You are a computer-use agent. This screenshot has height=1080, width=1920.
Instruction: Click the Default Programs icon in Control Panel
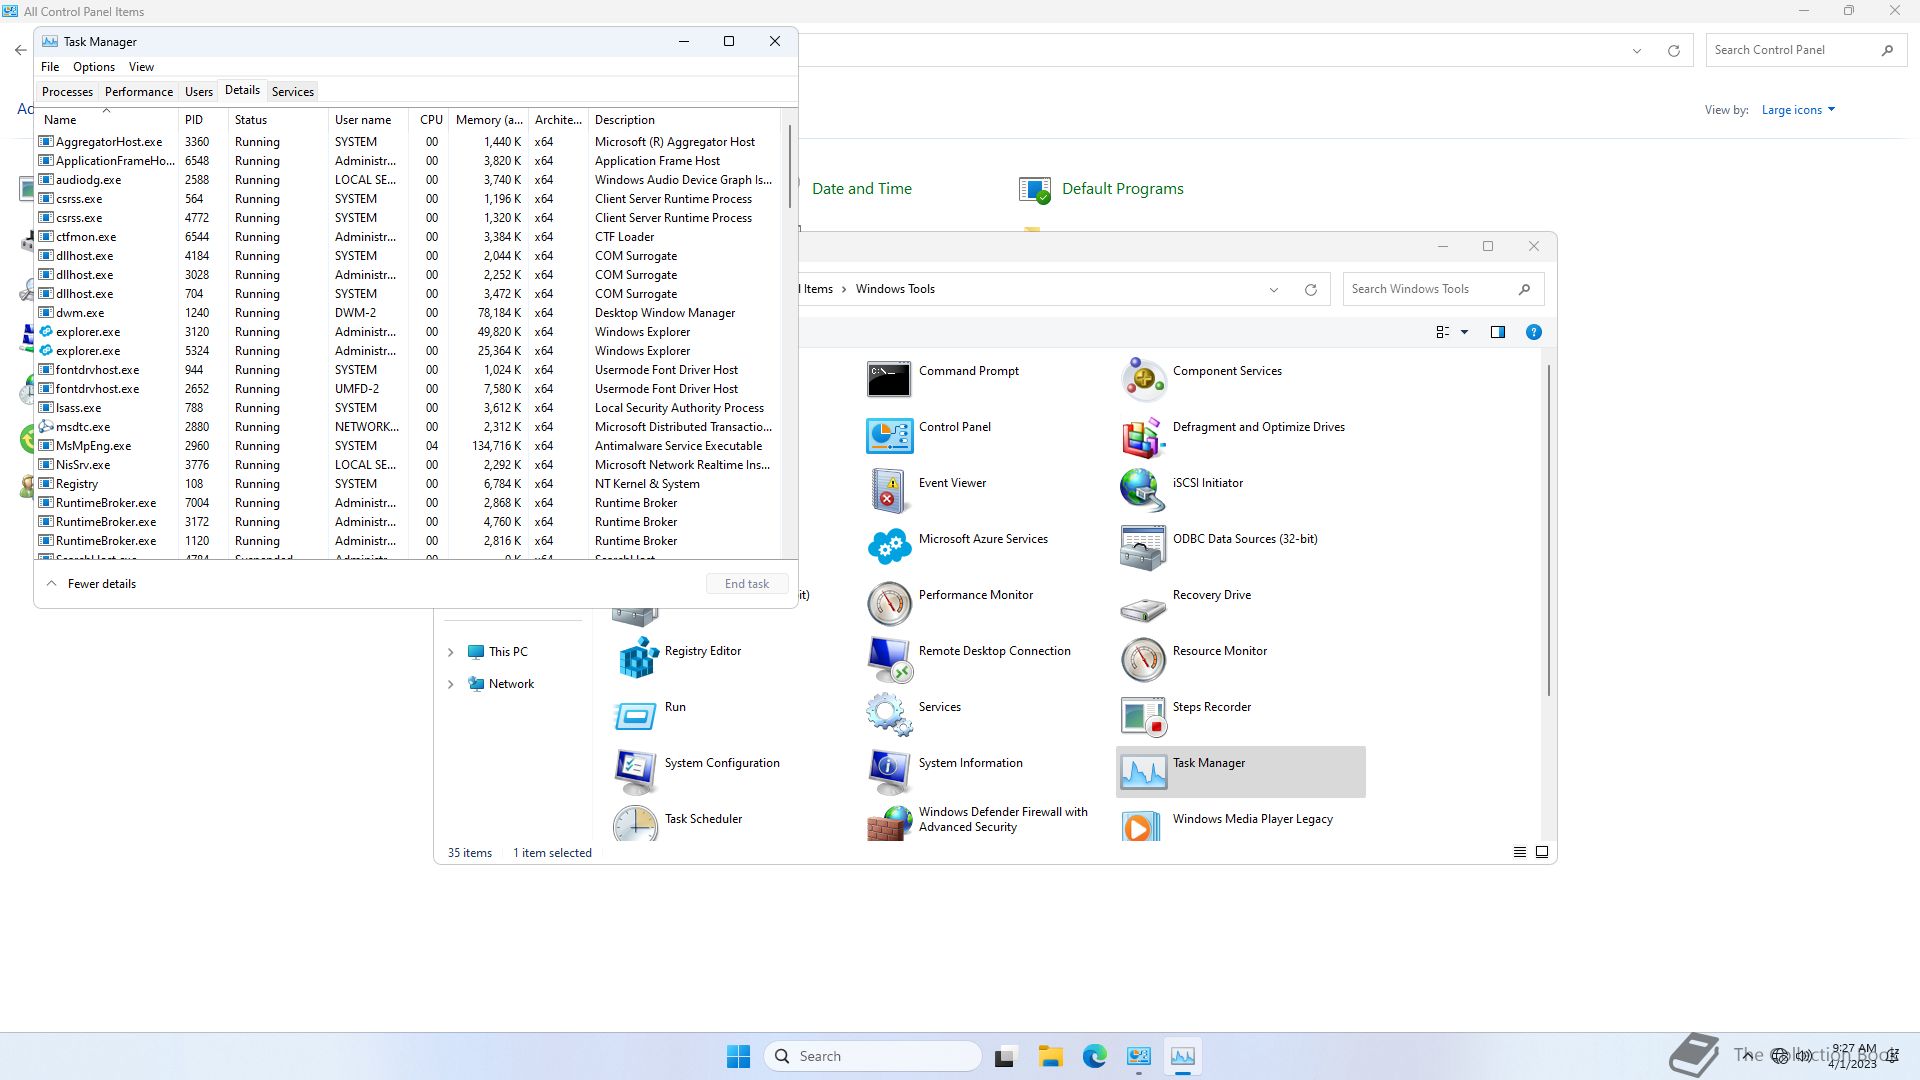(x=1035, y=189)
